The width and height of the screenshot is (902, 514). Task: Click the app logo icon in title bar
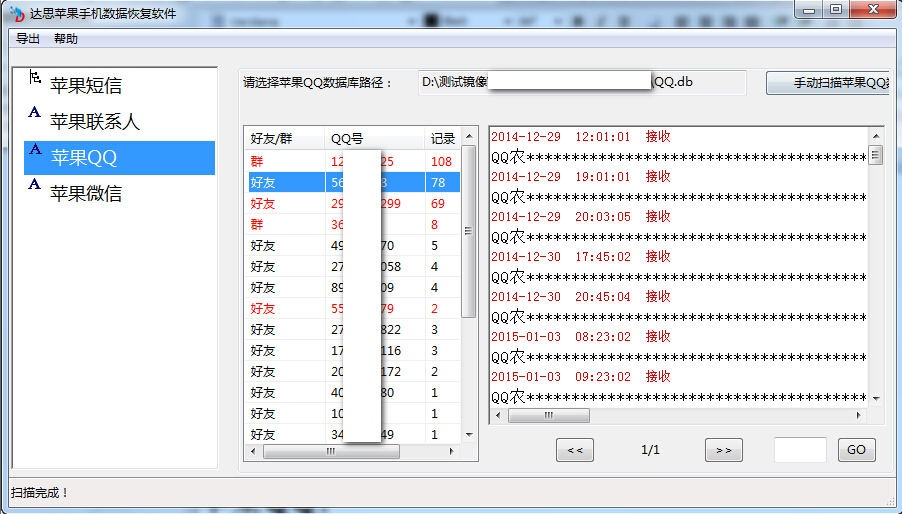[17, 13]
